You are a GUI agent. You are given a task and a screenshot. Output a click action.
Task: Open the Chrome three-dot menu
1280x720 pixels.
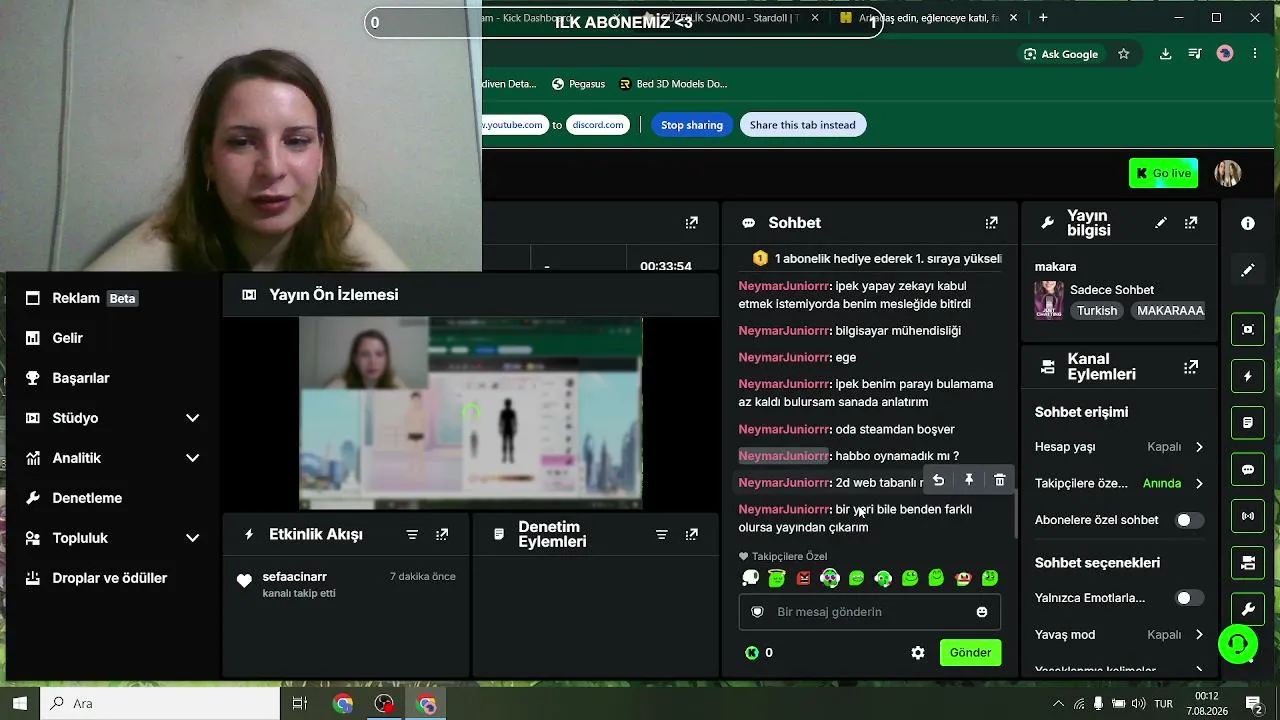pos(1255,54)
